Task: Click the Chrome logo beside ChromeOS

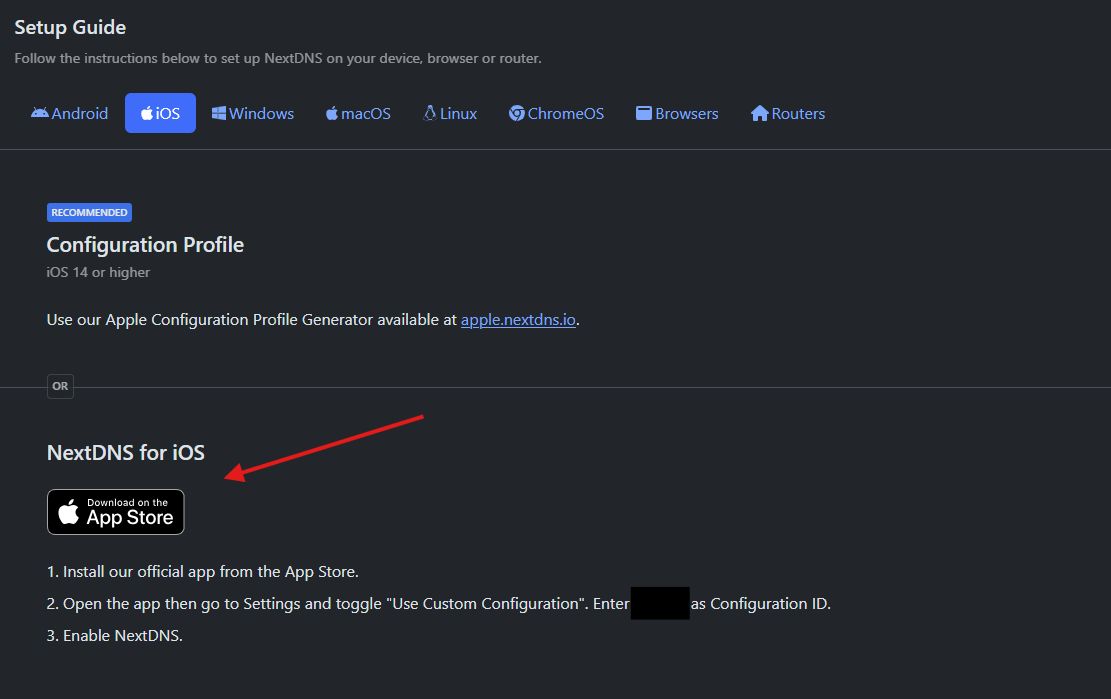Action: click(x=517, y=113)
